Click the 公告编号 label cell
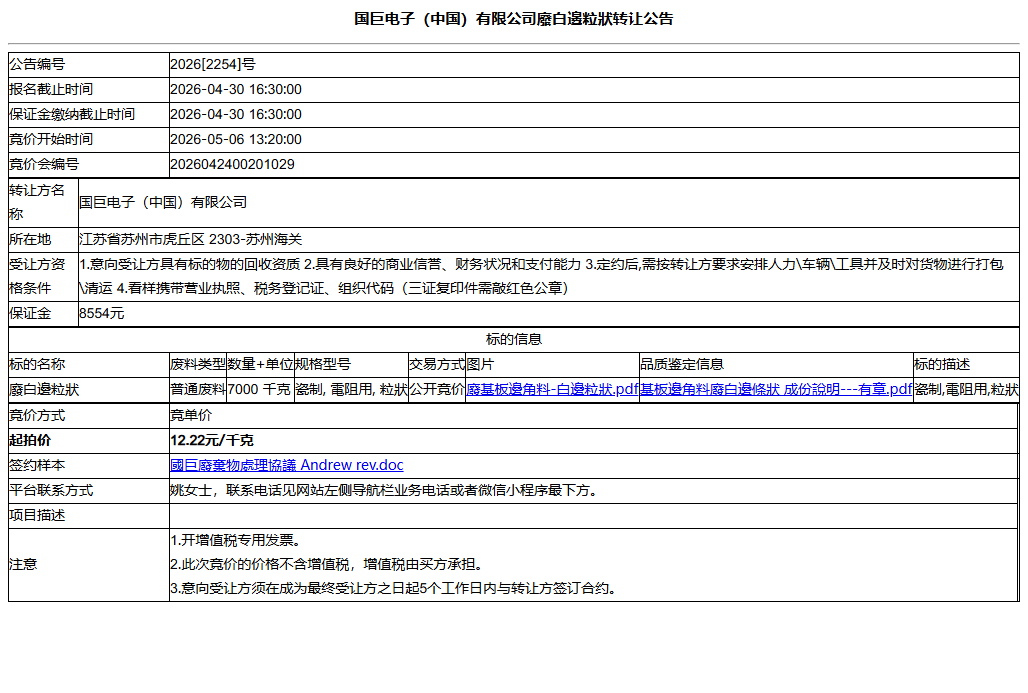 point(89,64)
